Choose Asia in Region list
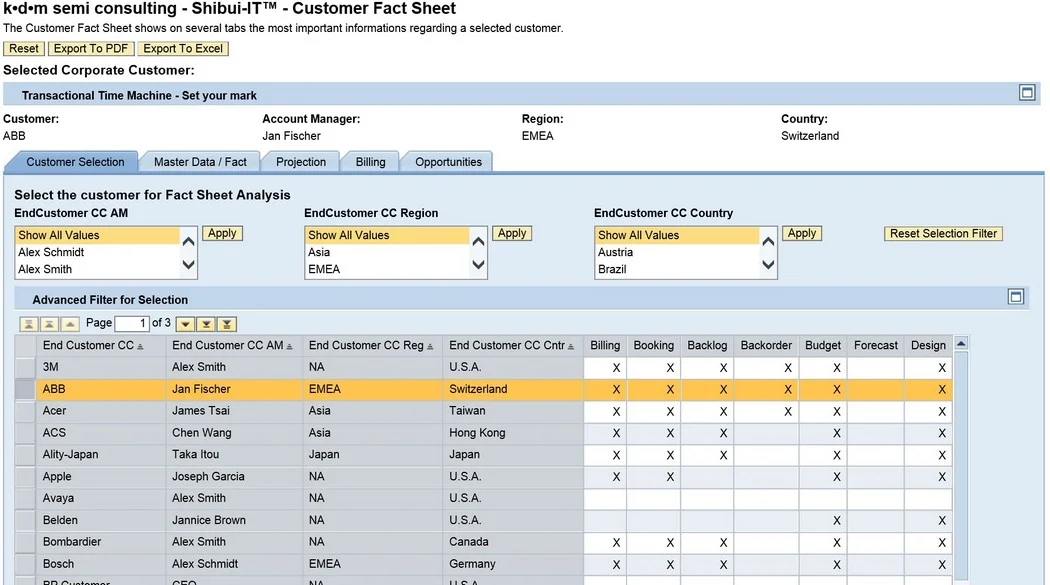 (x=388, y=252)
